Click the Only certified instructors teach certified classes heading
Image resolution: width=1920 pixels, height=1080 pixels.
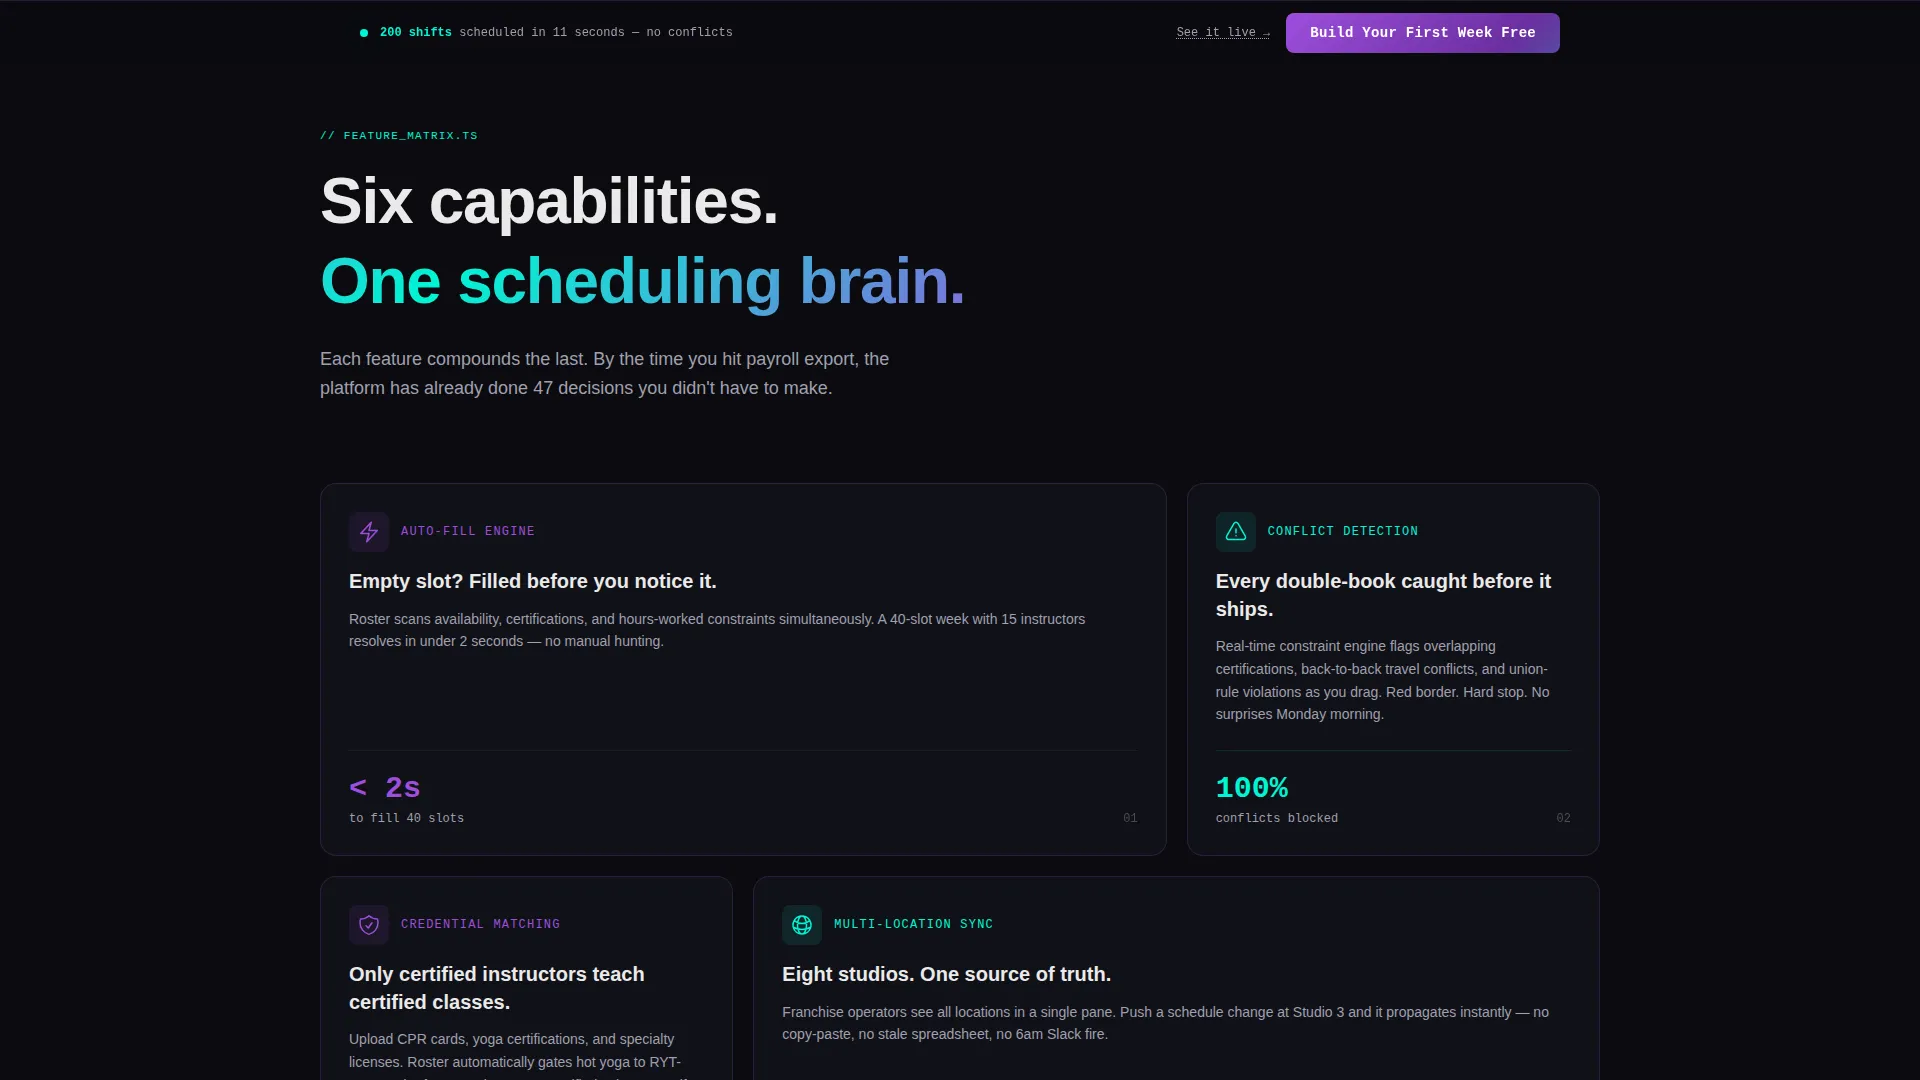coord(497,988)
